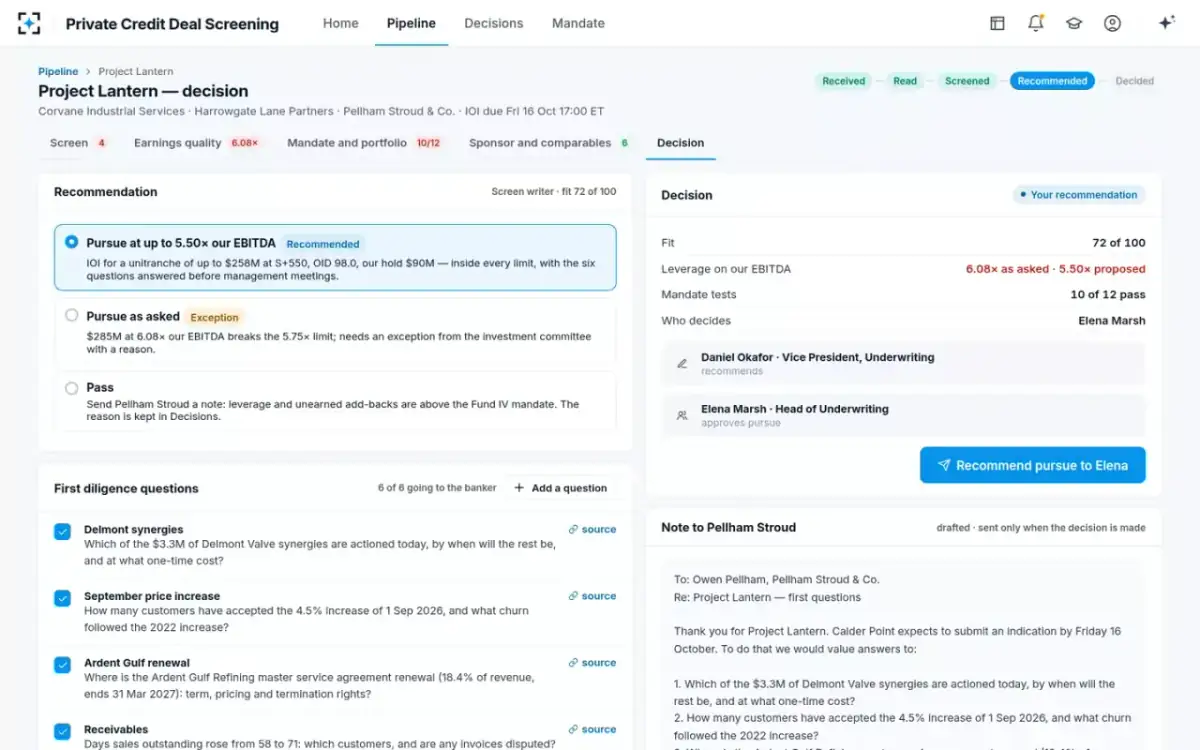
Task: Click the Read stage pill
Action: pyautogui.click(x=905, y=81)
